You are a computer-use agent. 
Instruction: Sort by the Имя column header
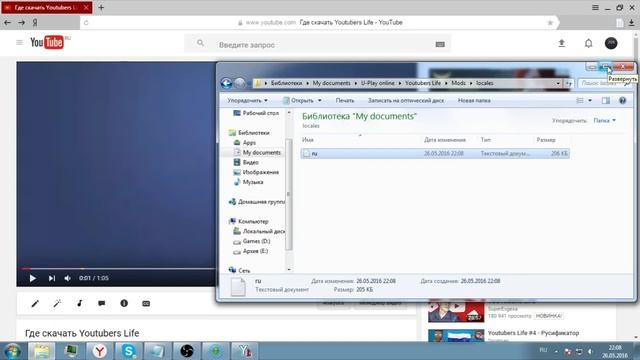(x=308, y=140)
